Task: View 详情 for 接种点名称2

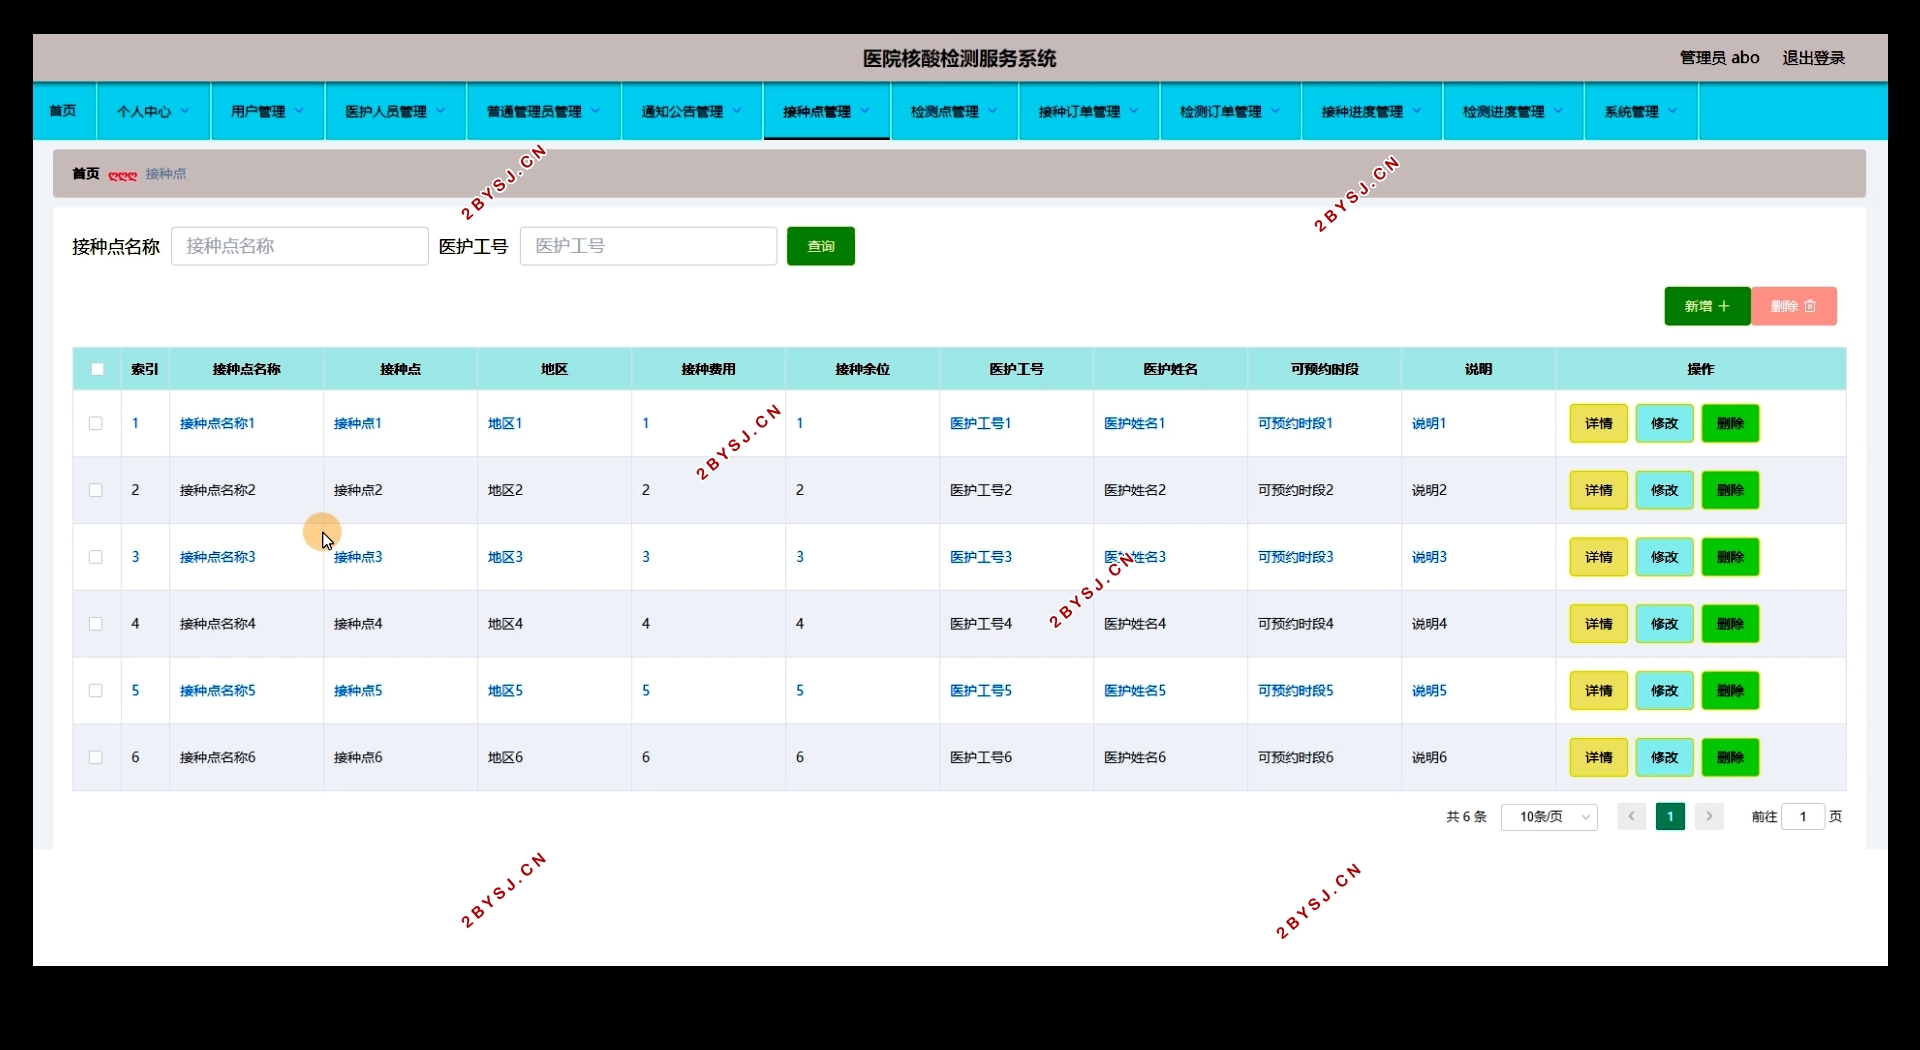Action: (x=1598, y=490)
